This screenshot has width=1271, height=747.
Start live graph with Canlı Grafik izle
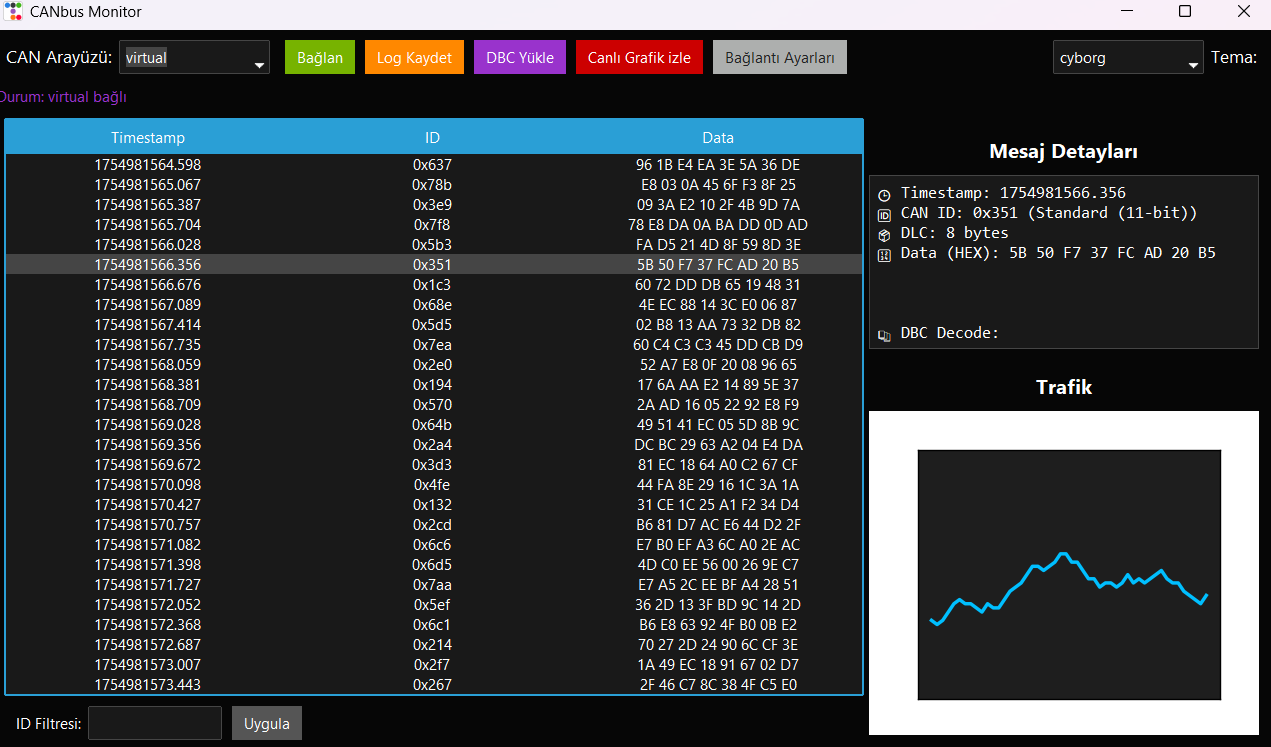639,57
